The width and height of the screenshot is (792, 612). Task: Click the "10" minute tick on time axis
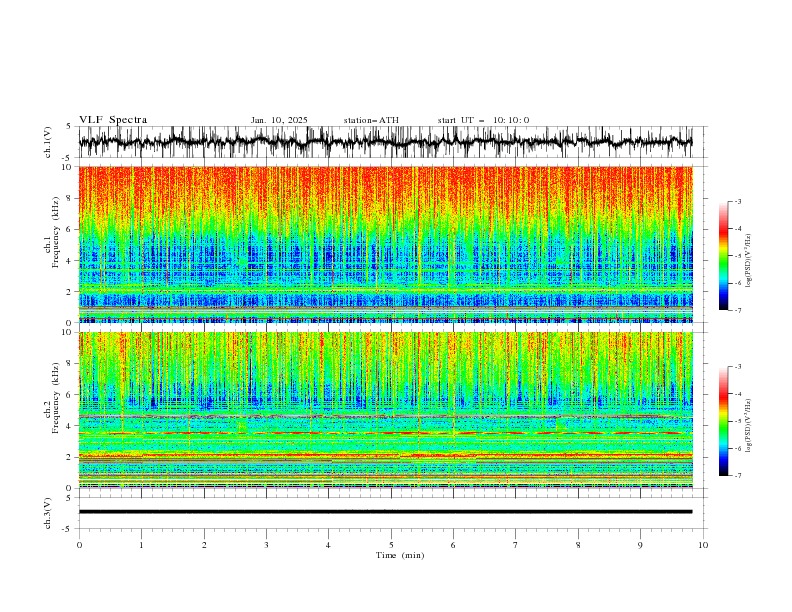pos(703,545)
